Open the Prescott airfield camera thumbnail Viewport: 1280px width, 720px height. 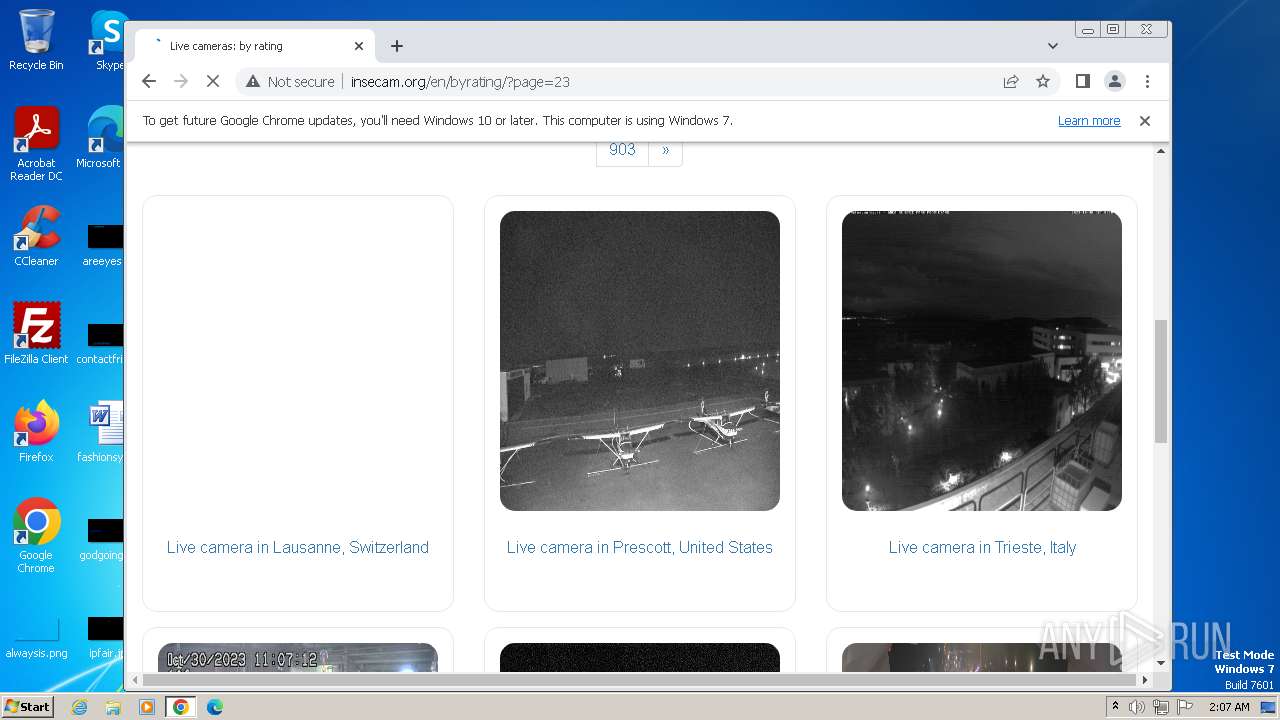pos(640,361)
